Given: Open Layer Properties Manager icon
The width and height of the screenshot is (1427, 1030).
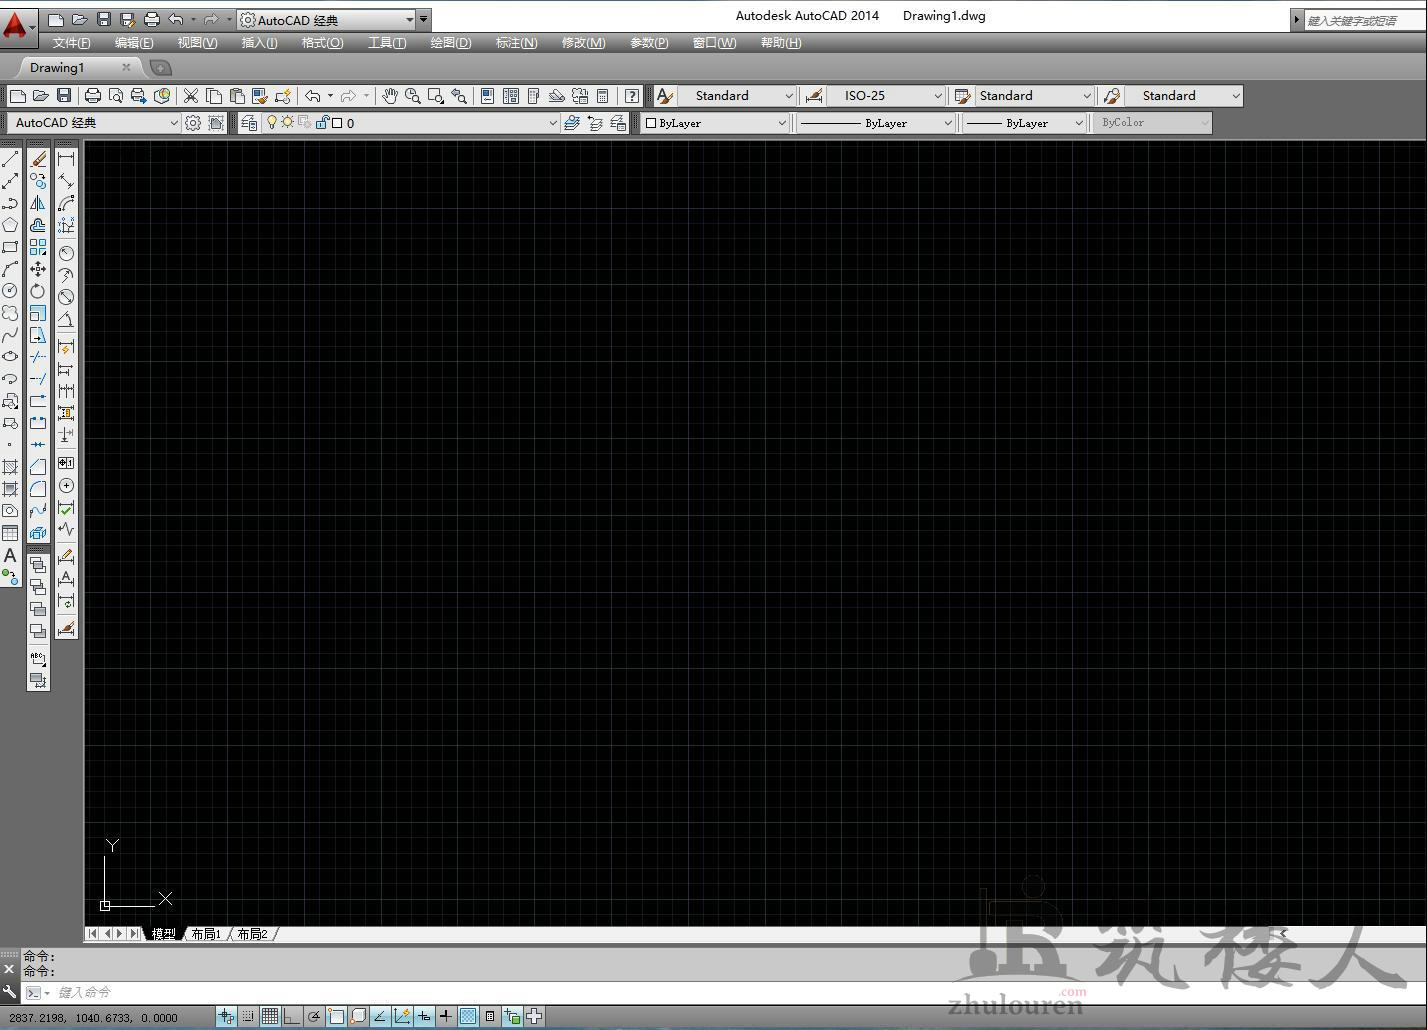Looking at the screenshot, I should [x=249, y=123].
